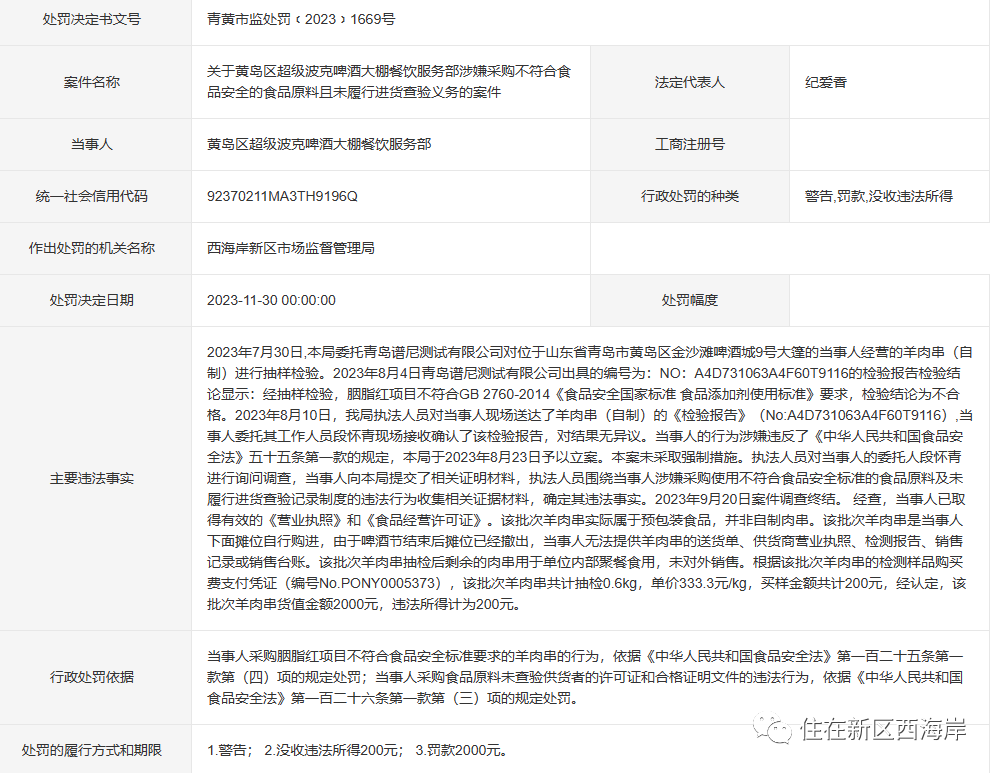The width and height of the screenshot is (999, 773).
Task: Click the 法定代表人 label cell
Action: (x=690, y=82)
